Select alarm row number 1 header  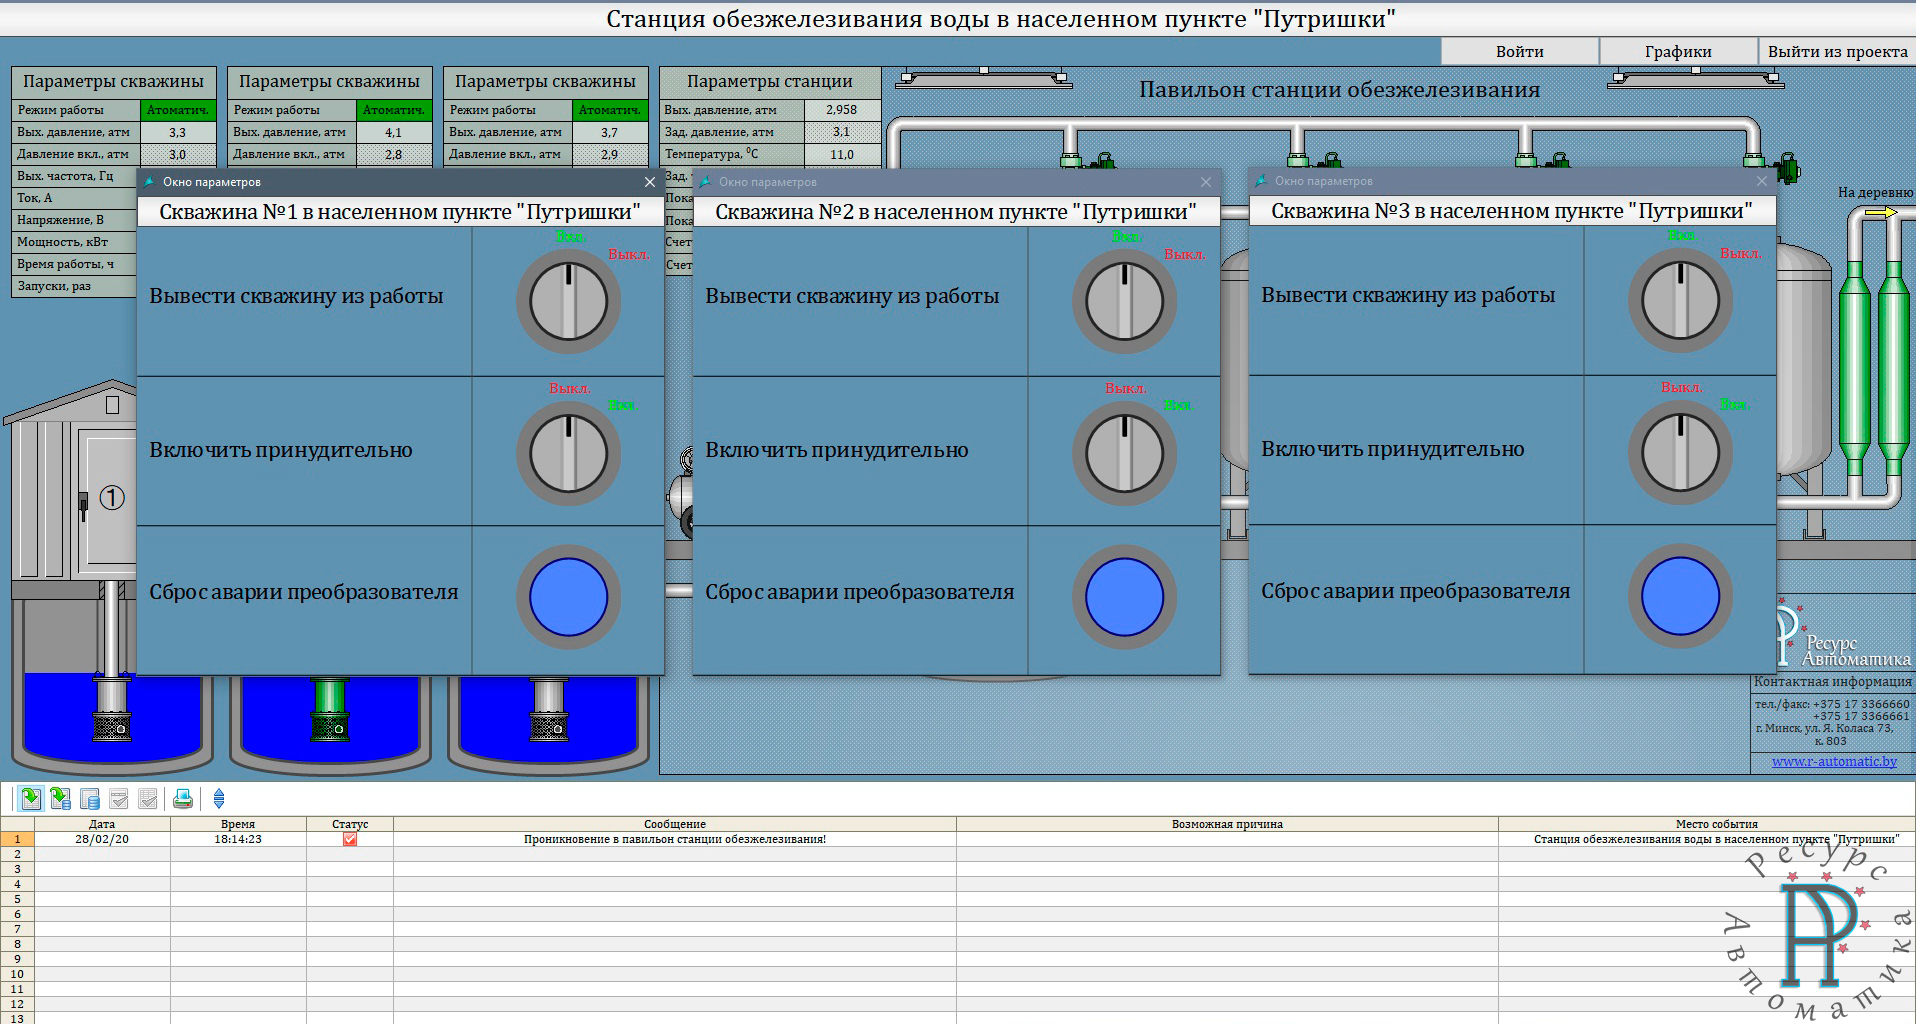point(17,839)
